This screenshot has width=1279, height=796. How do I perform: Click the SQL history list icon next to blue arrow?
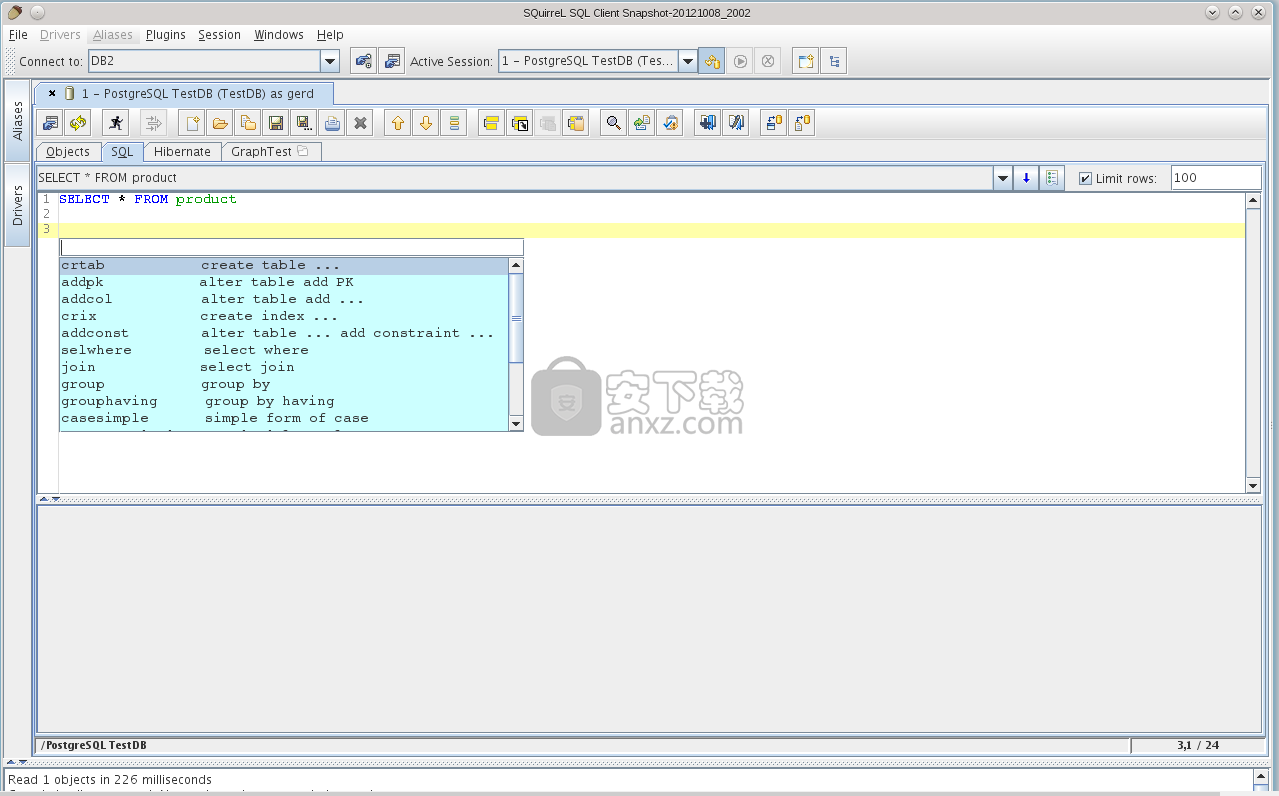1052,178
